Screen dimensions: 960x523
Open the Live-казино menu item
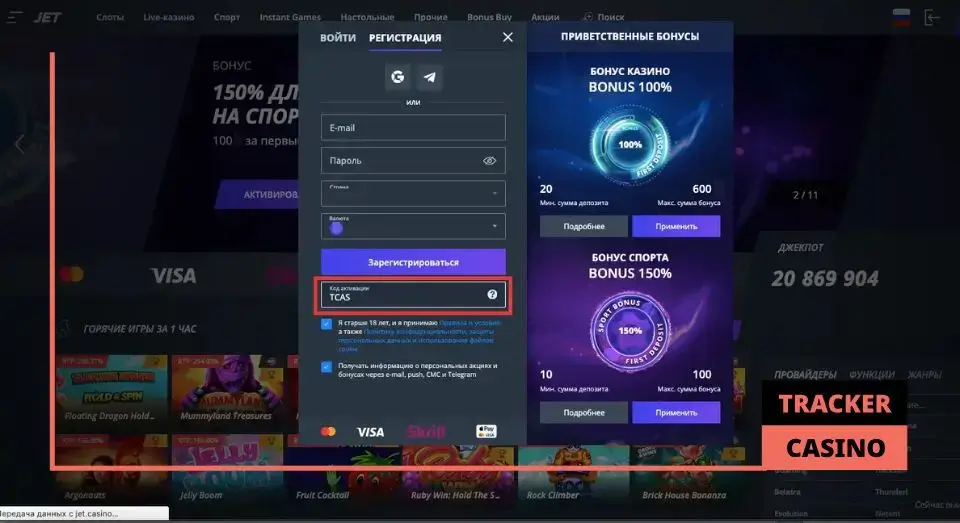pos(169,17)
